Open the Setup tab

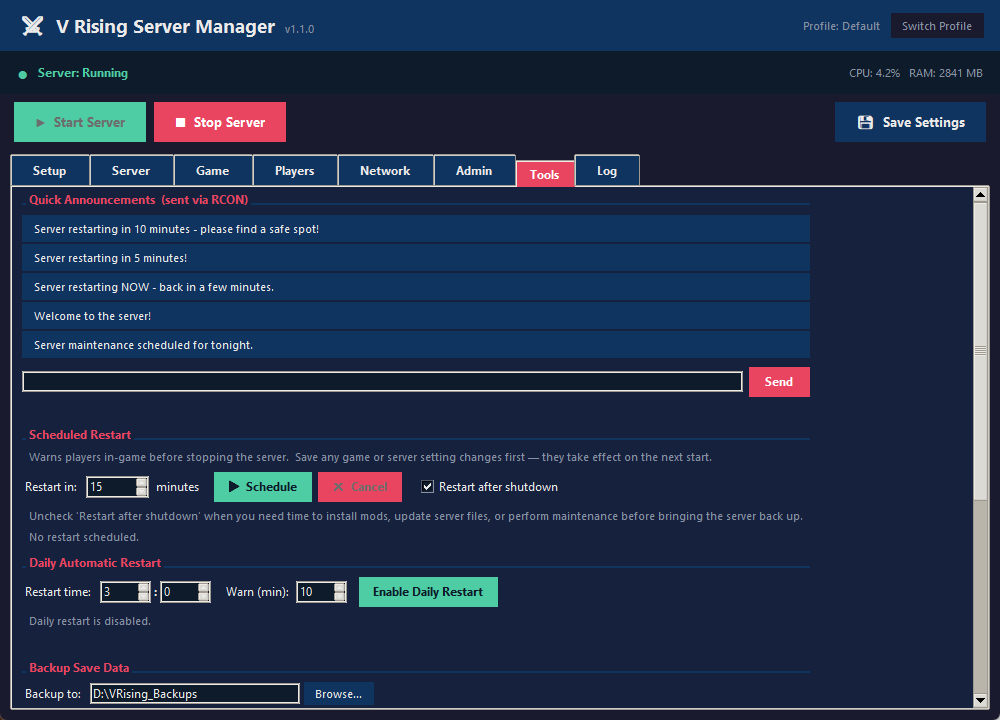[x=50, y=171]
